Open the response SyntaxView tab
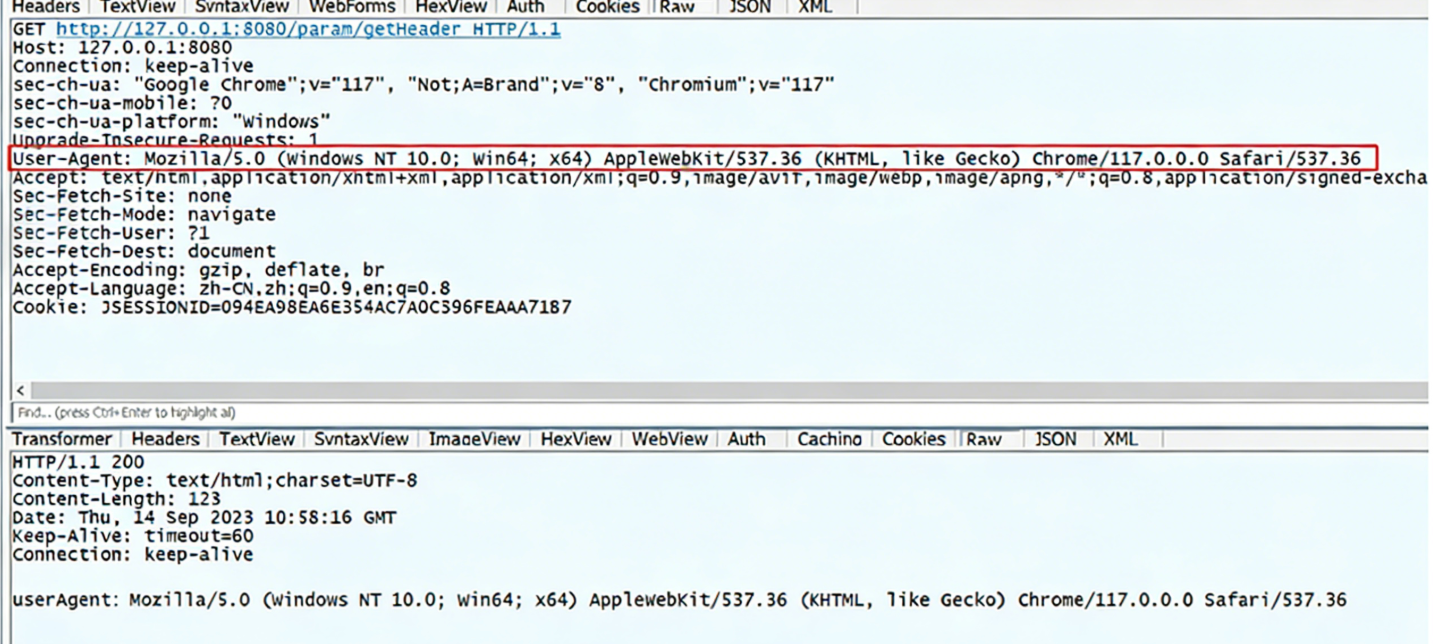Viewport: 1455px width, 644px height. pos(361,439)
